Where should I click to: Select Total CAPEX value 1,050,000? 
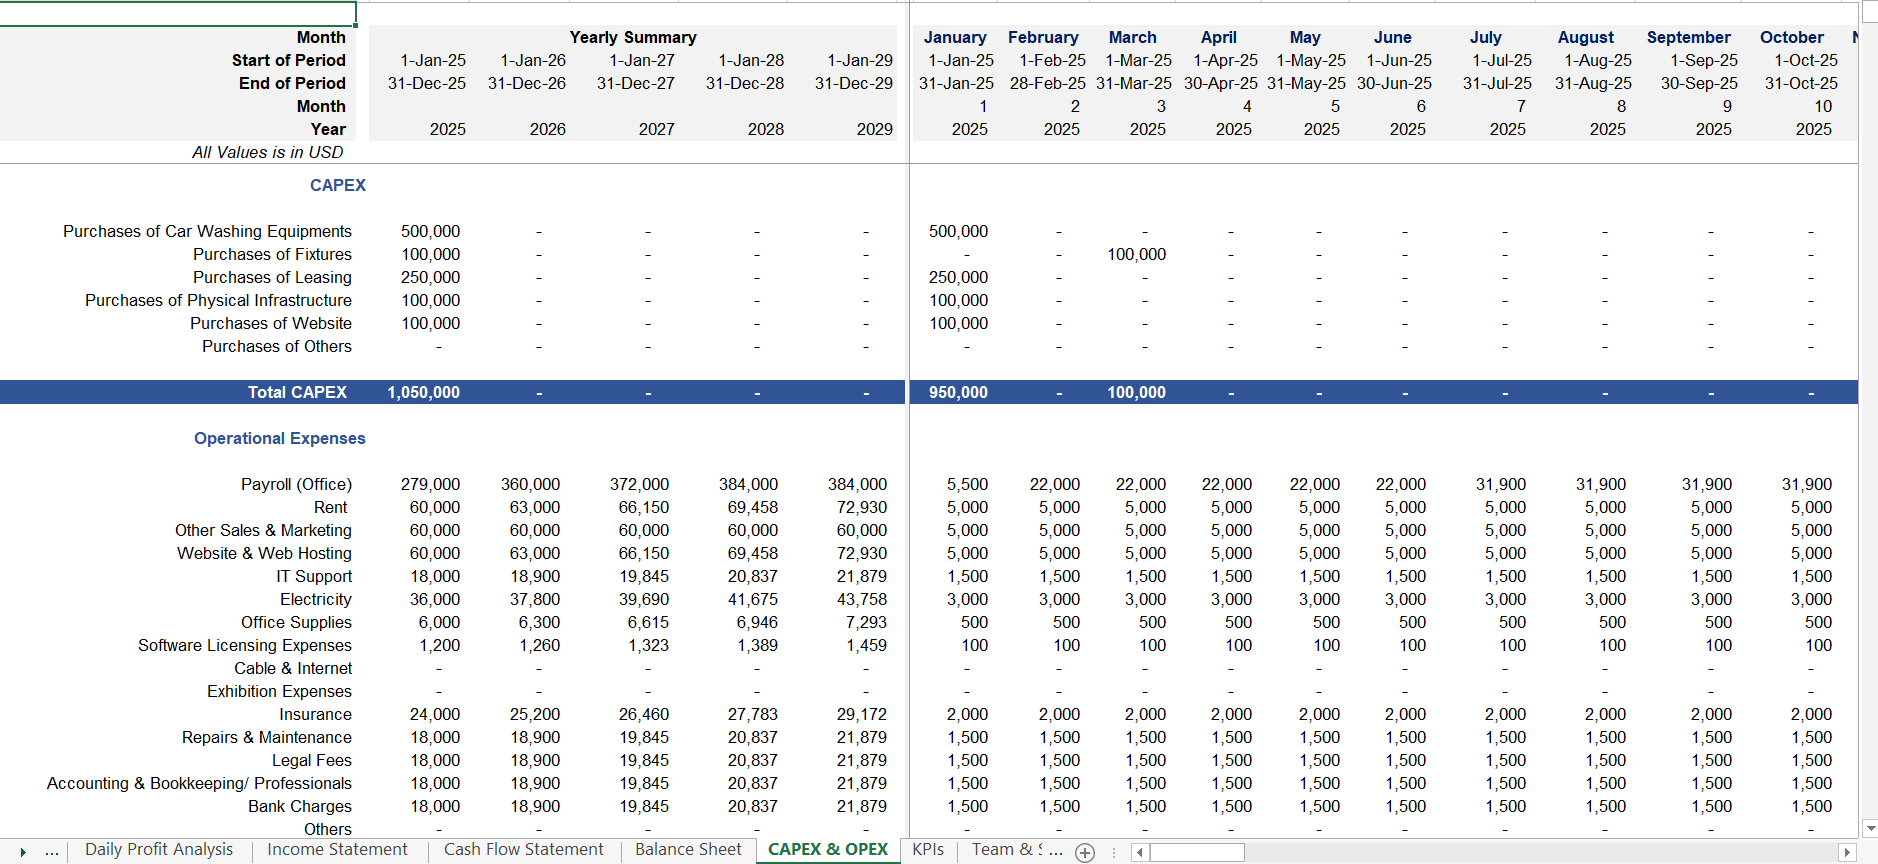coord(423,392)
